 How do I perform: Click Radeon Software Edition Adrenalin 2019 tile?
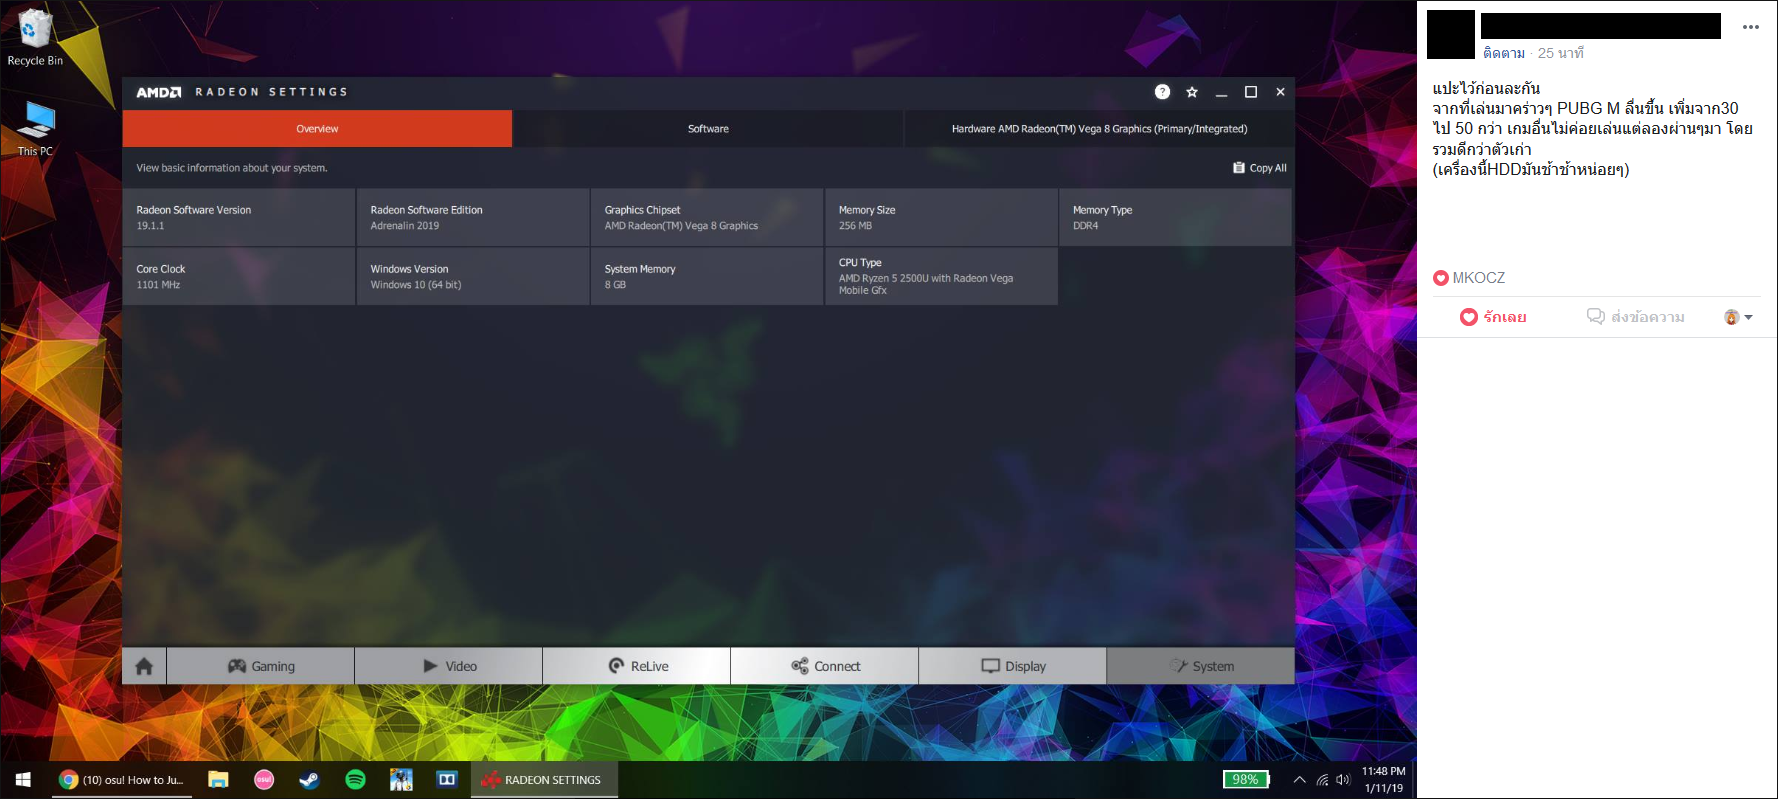coord(473,217)
